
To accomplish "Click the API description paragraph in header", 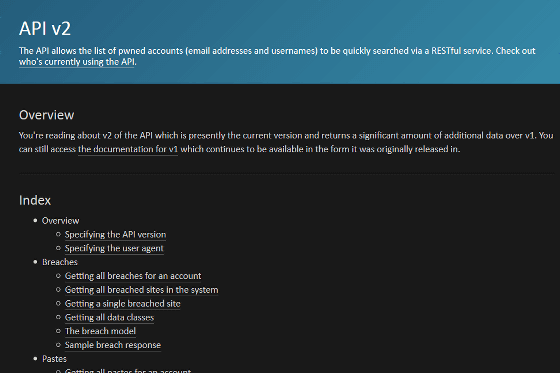I will [277, 56].
